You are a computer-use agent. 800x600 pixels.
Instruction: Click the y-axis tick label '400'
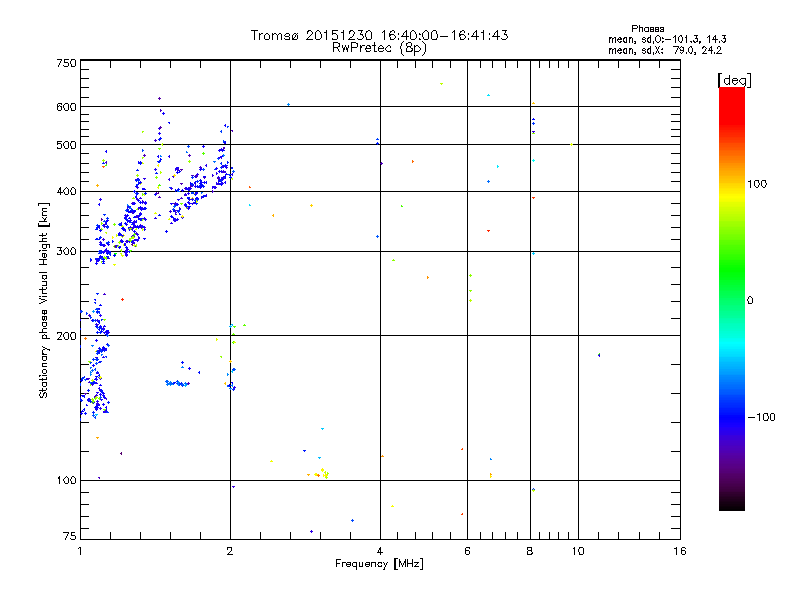(x=66, y=192)
